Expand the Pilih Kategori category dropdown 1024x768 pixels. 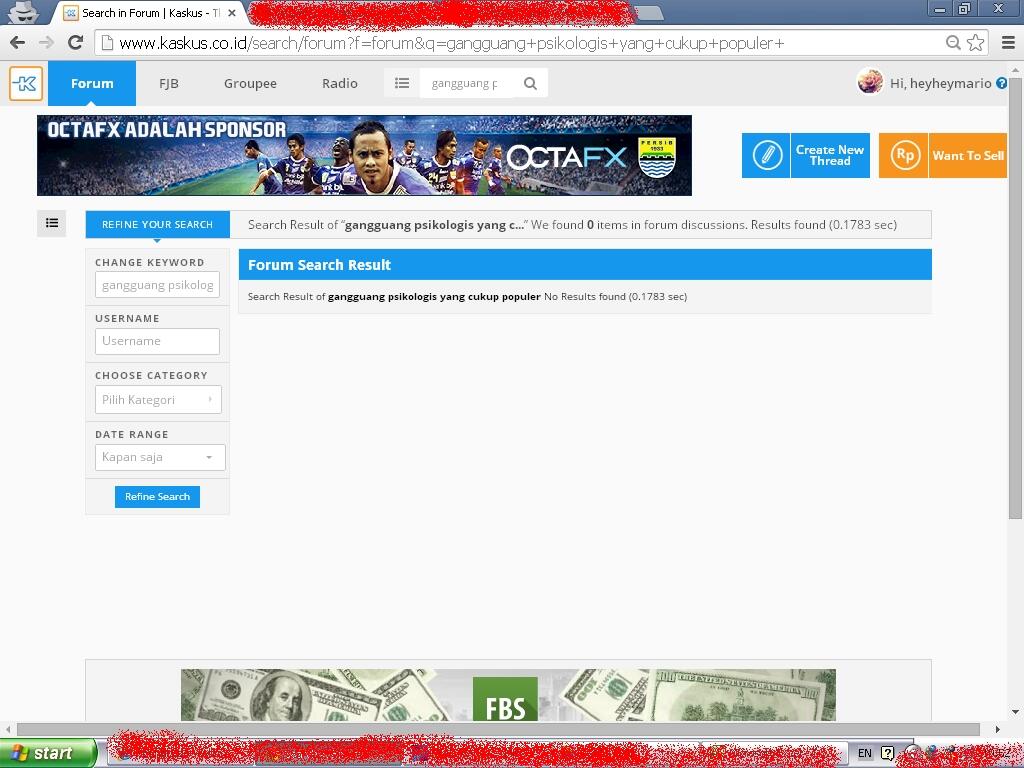[158, 400]
